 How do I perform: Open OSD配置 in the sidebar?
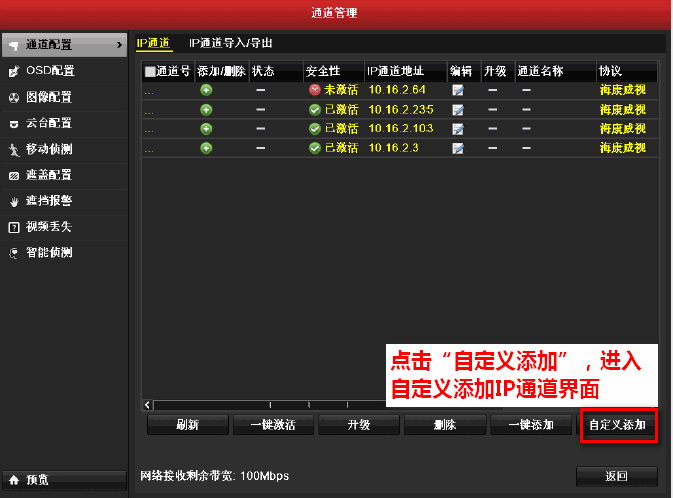click(50, 71)
